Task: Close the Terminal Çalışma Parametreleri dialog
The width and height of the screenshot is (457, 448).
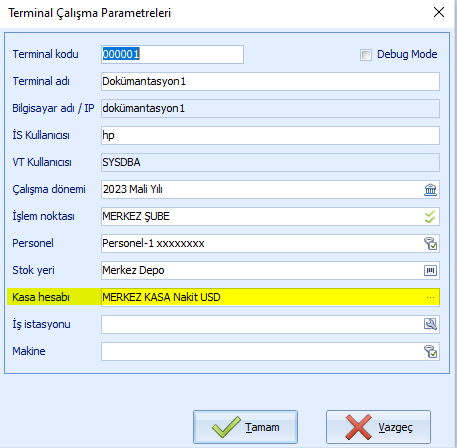Action: click(439, 12)
